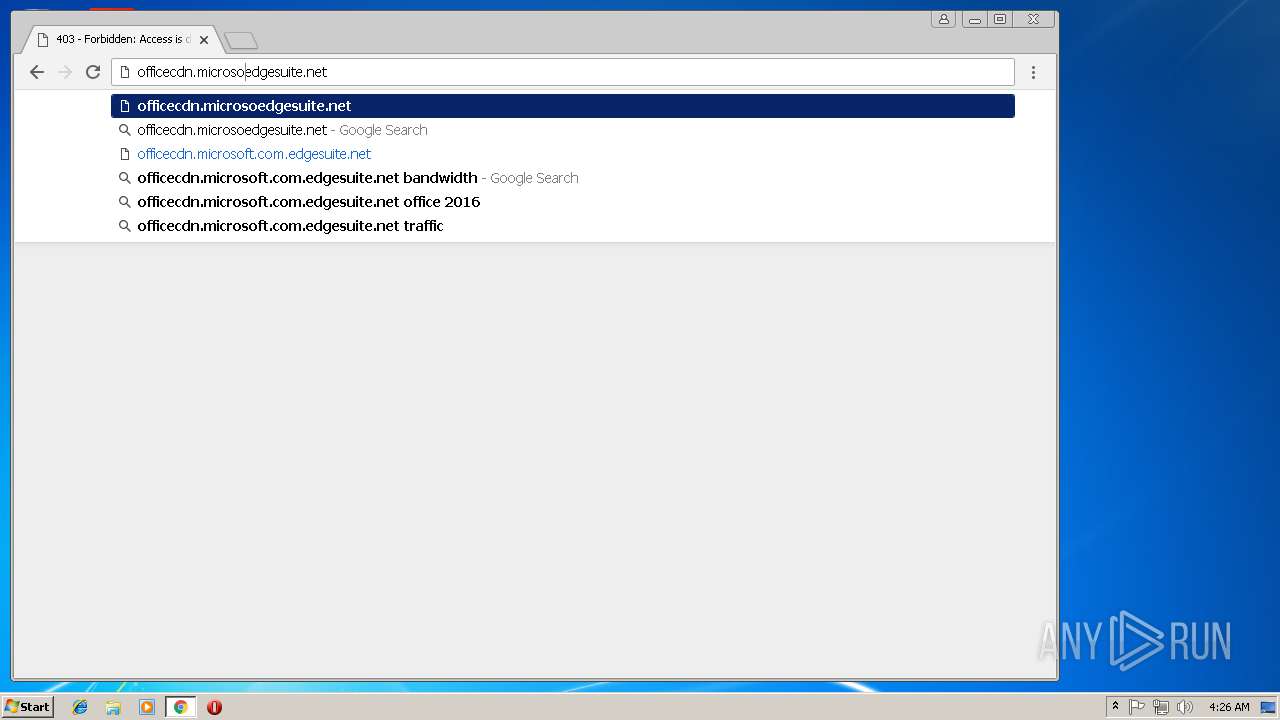
Task: Open Windows Explorer from the taskbar
Action: (x=113, y=707)
